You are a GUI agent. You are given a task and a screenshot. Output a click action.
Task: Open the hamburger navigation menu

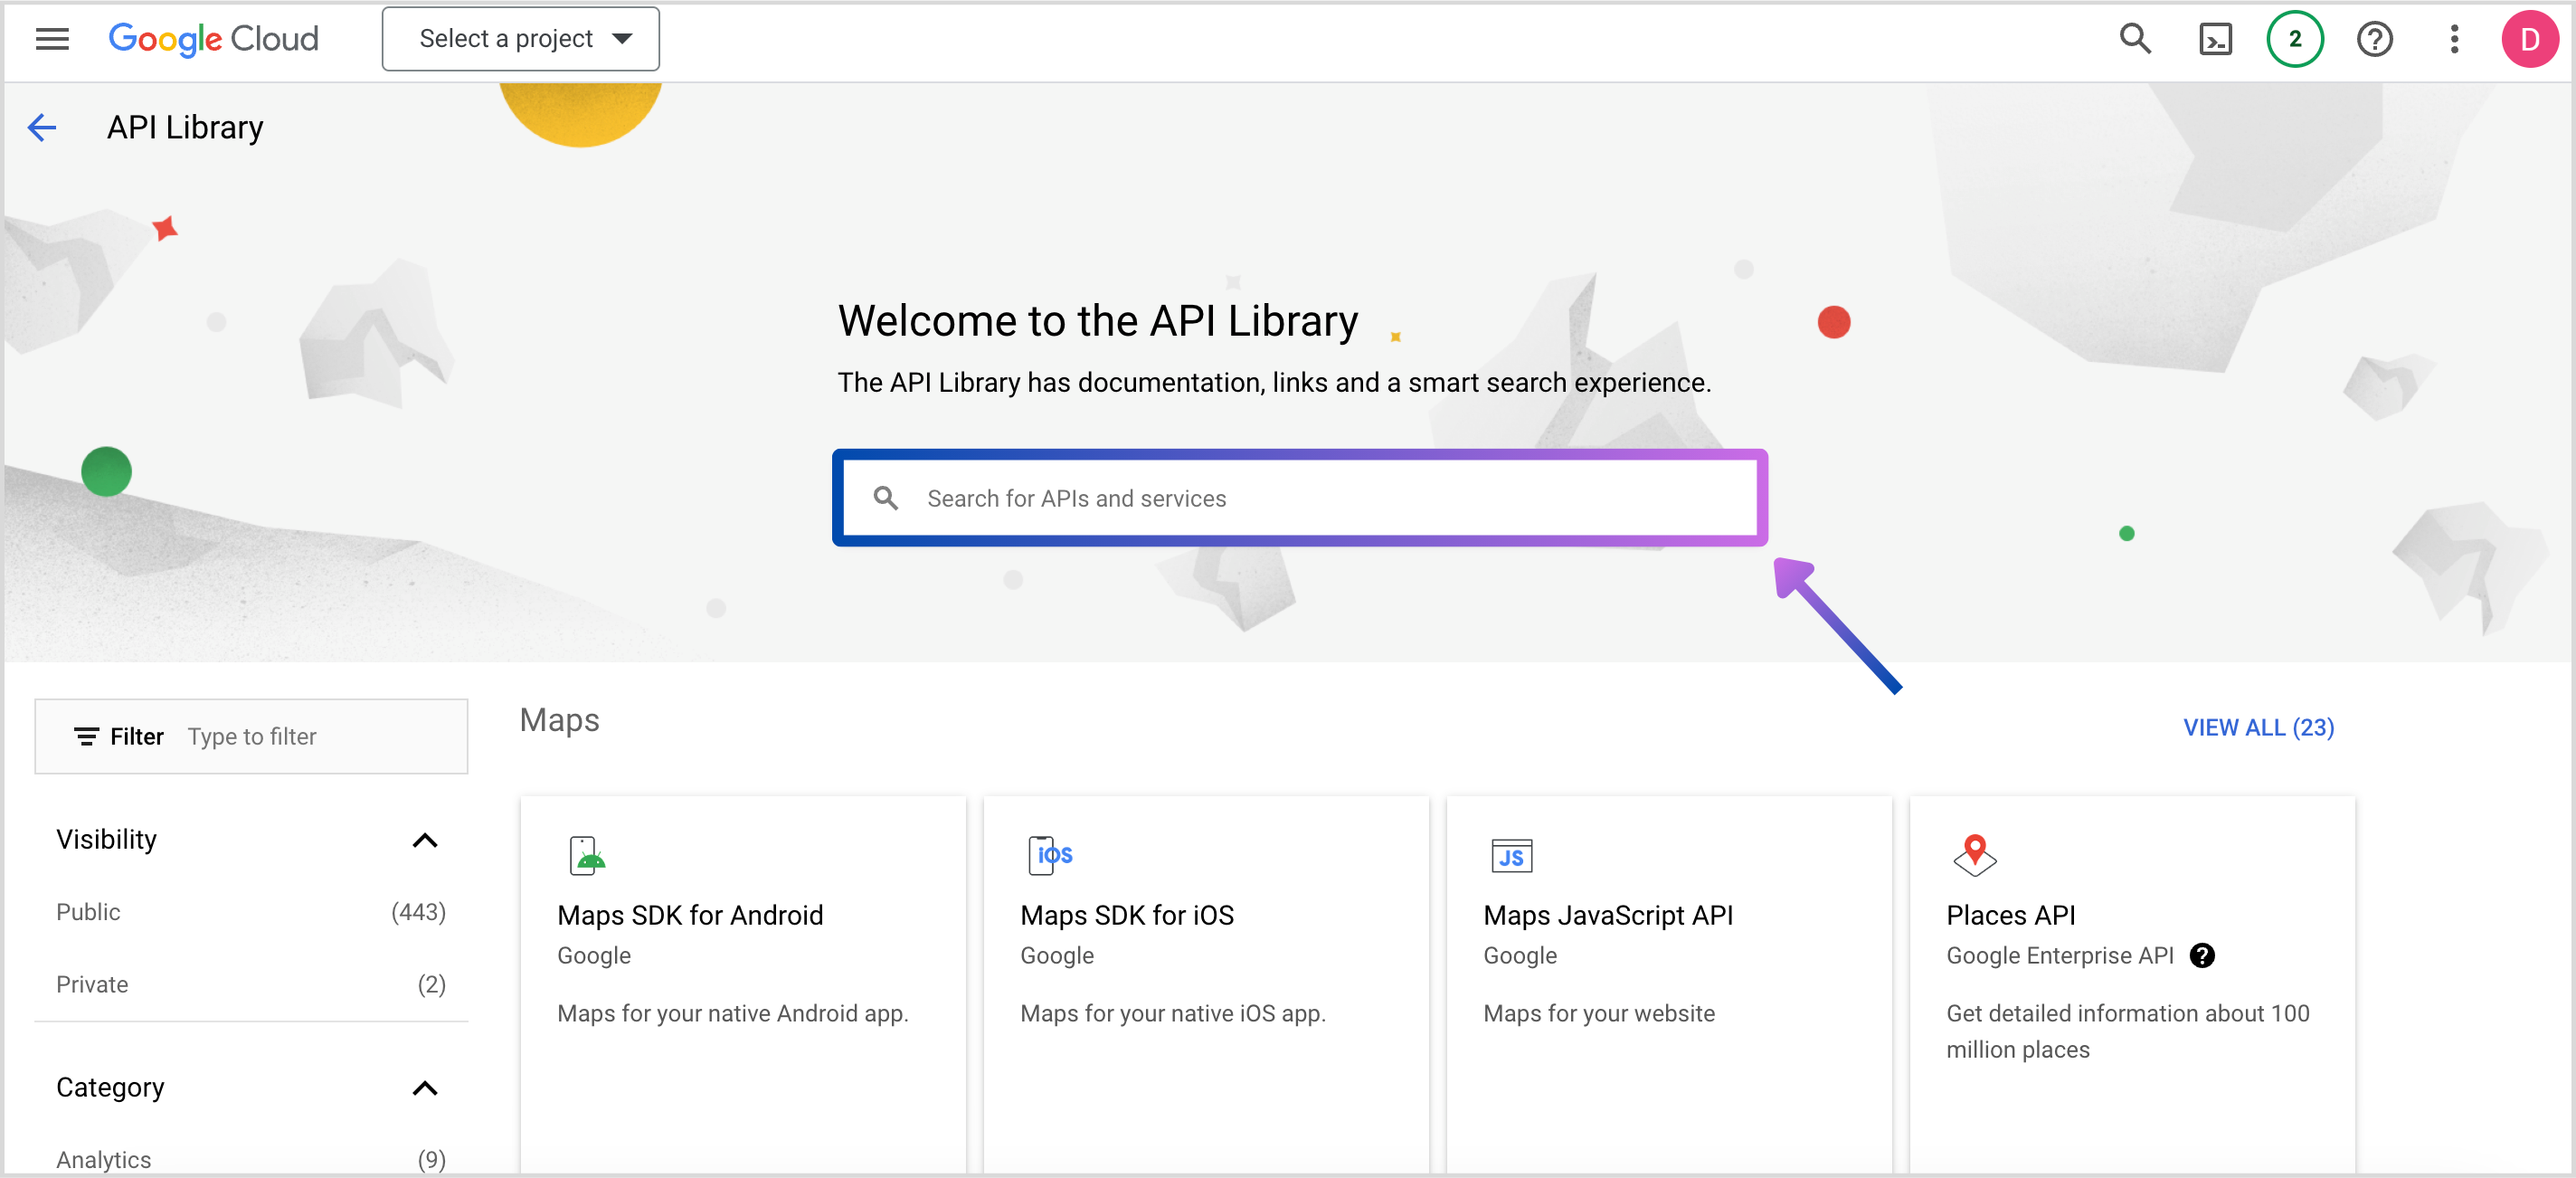click(52, 39)
